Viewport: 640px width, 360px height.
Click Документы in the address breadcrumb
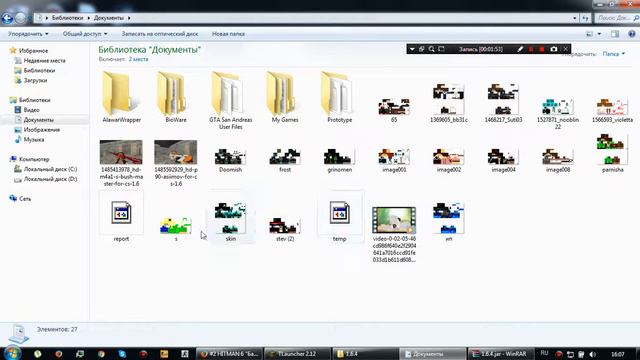(109, 18)
